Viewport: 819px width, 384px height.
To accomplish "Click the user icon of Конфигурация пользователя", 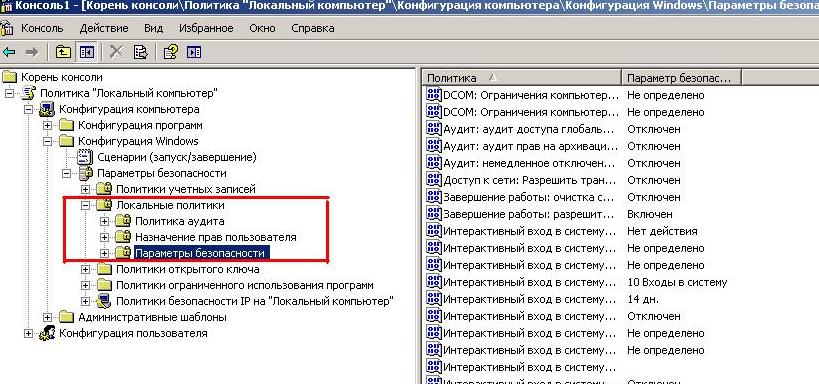I will tap(48, 333).
